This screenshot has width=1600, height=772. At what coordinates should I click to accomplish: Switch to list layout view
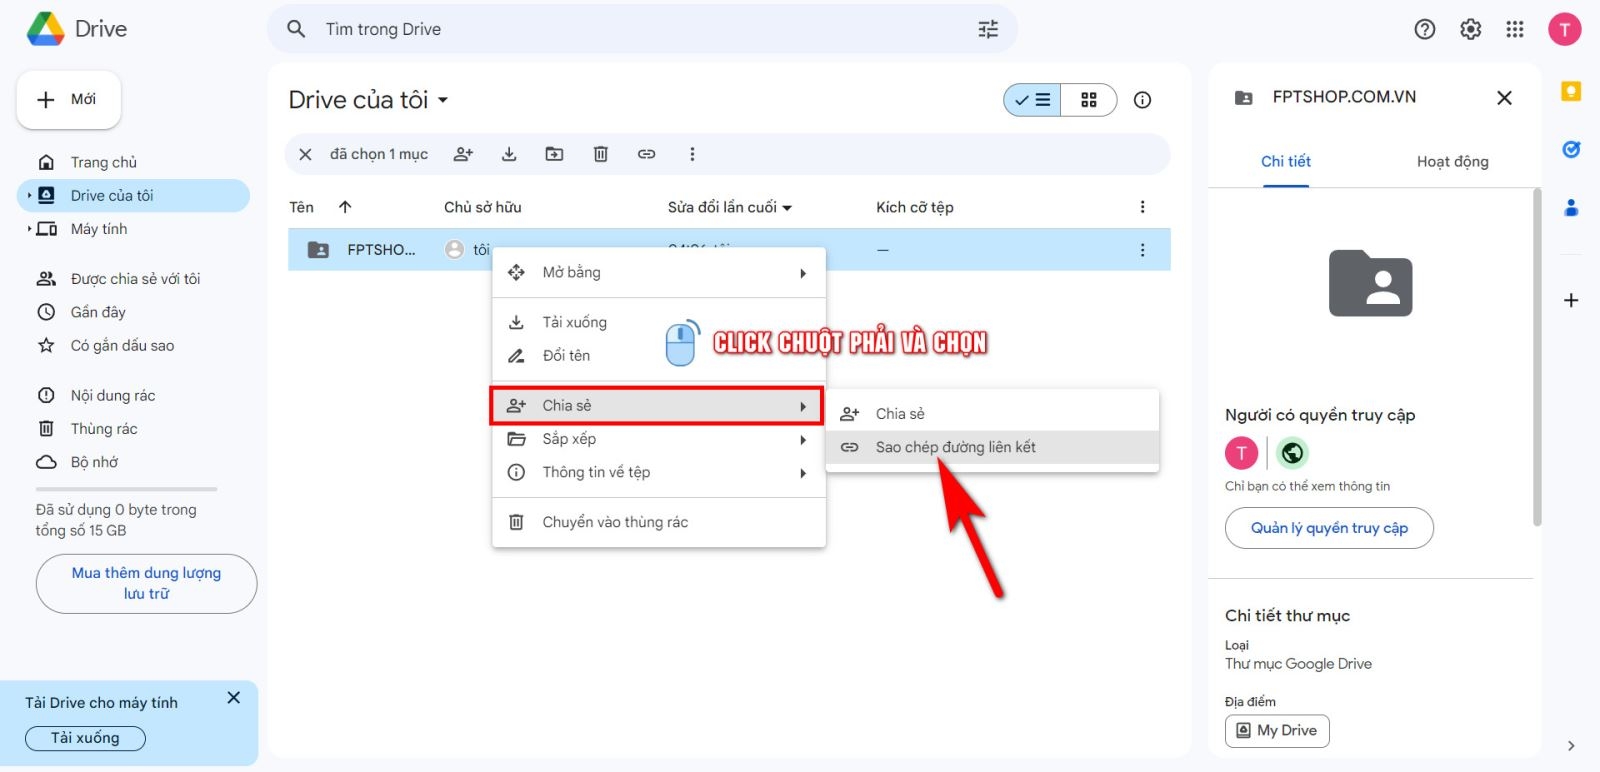[x=1032, y=100]
